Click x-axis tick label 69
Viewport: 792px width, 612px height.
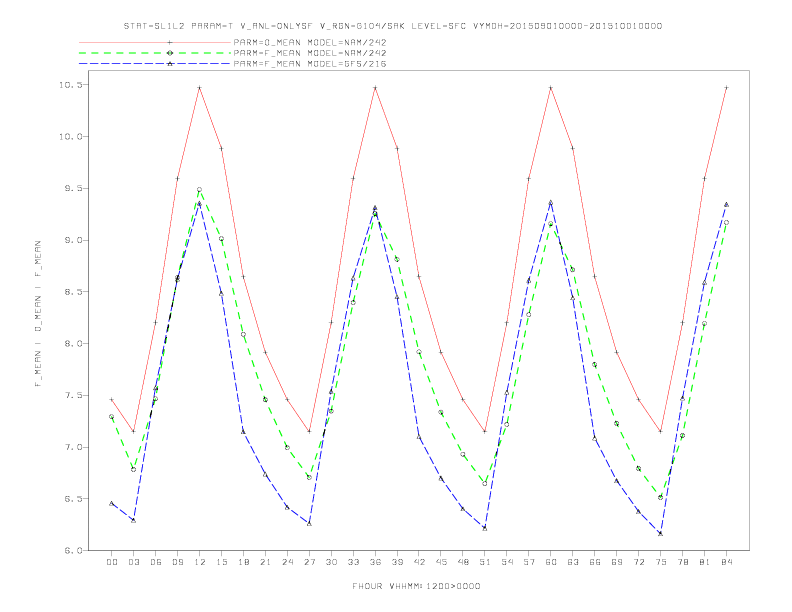pyautogui.click(x=617, y=562)
